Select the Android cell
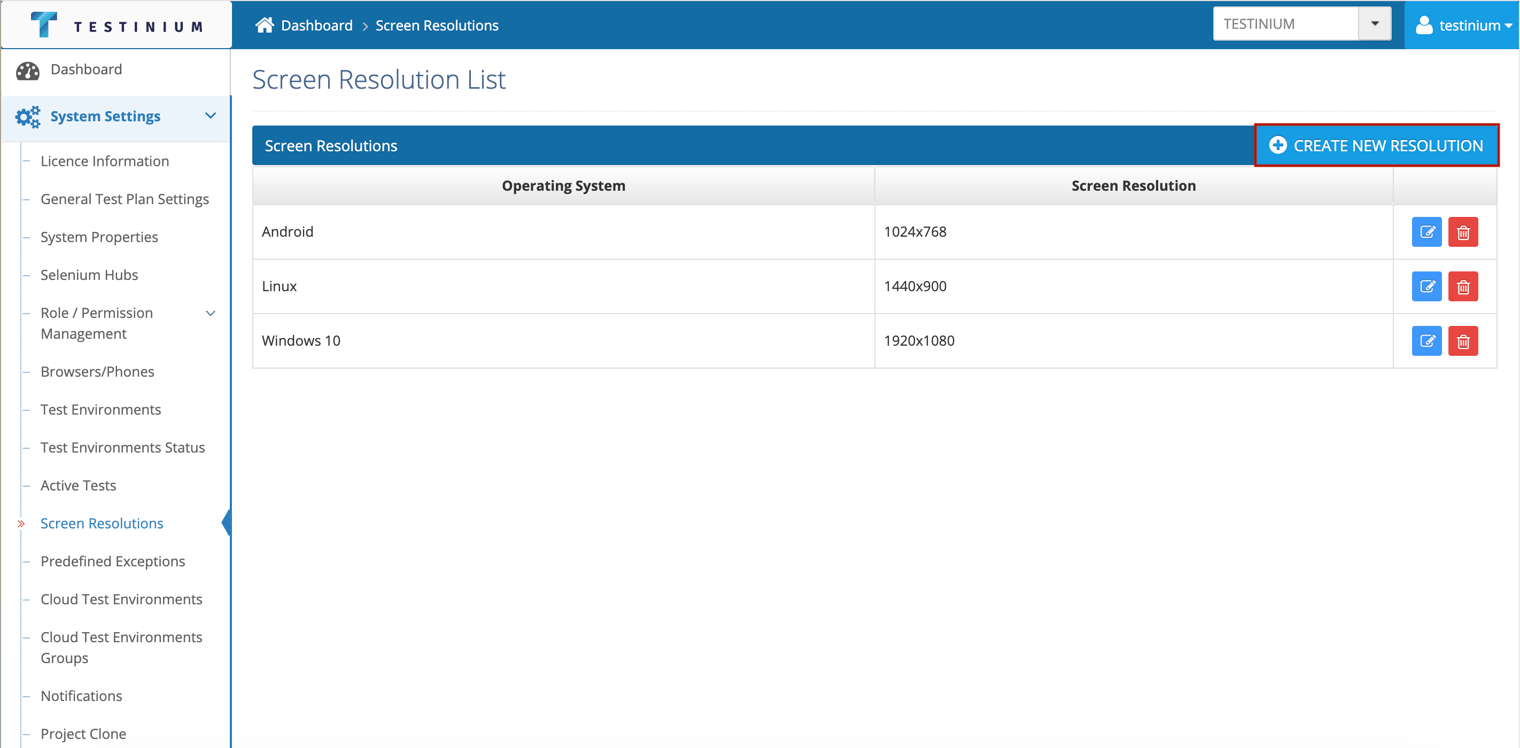Viewport: 1520px width, 748px height. coord(564,232)
